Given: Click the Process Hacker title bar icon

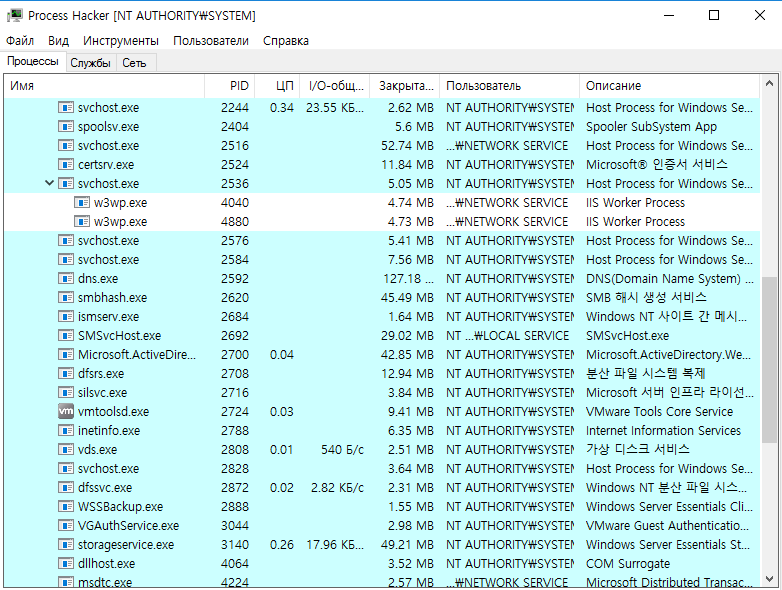Looking at the screenshot, I should click(15, 15).
